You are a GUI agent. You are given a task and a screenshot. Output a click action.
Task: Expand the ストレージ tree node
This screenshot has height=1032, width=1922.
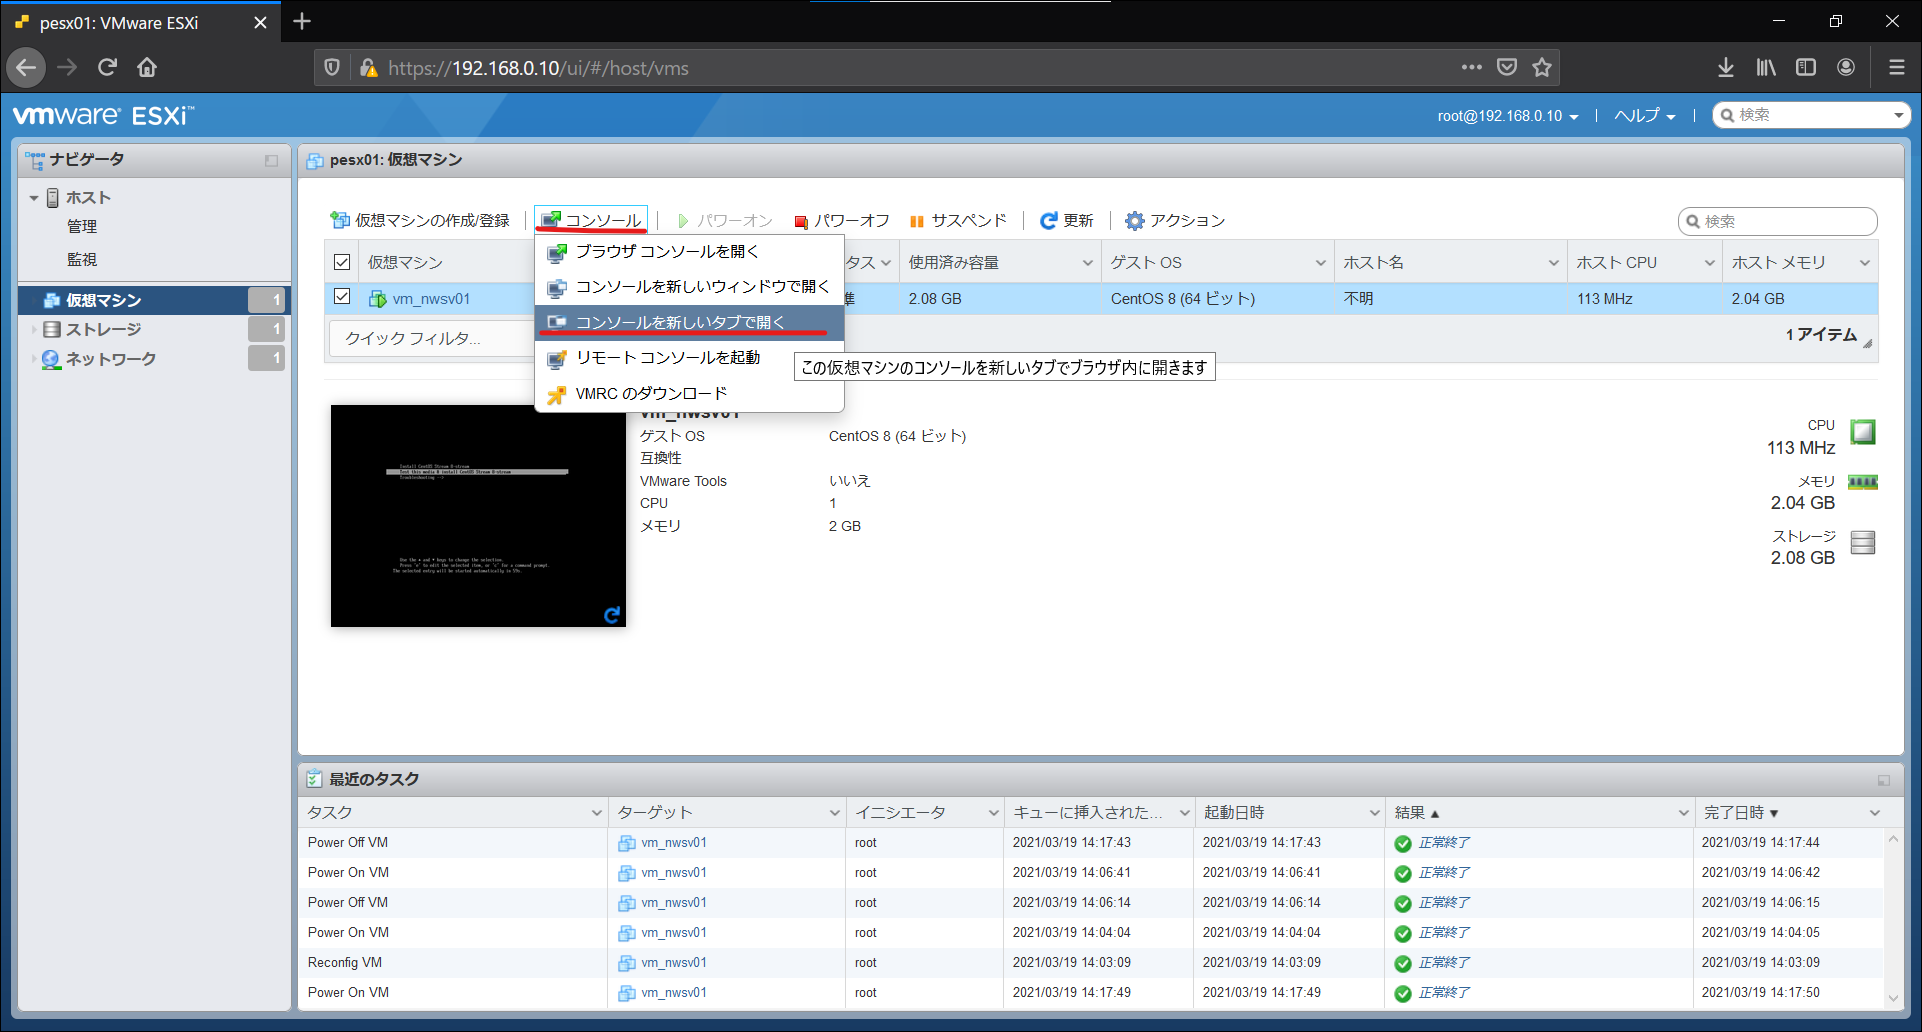coord(34,329)
